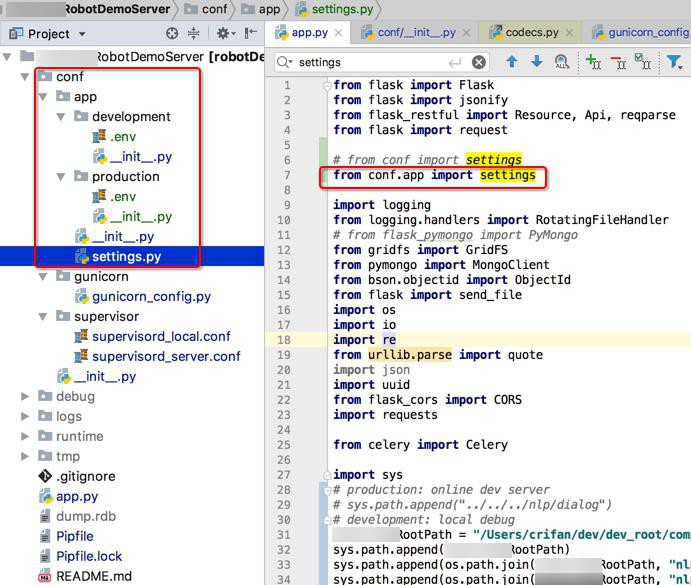Jump to next search occurrence arrow
This screenshot has height=585, width=691.
[536, 62]
